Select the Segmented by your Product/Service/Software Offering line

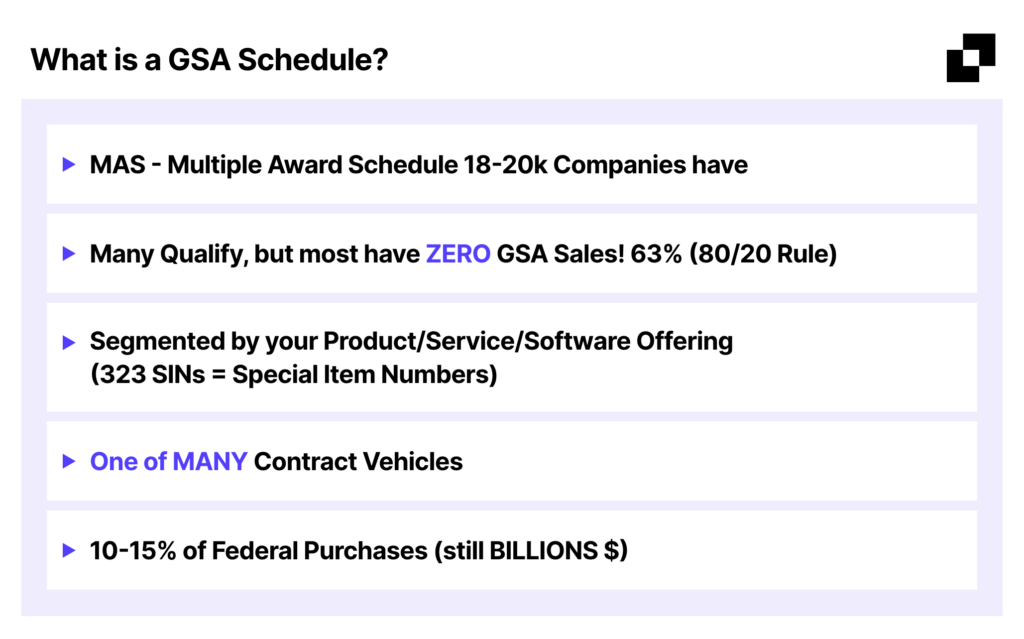click(411, 341)
